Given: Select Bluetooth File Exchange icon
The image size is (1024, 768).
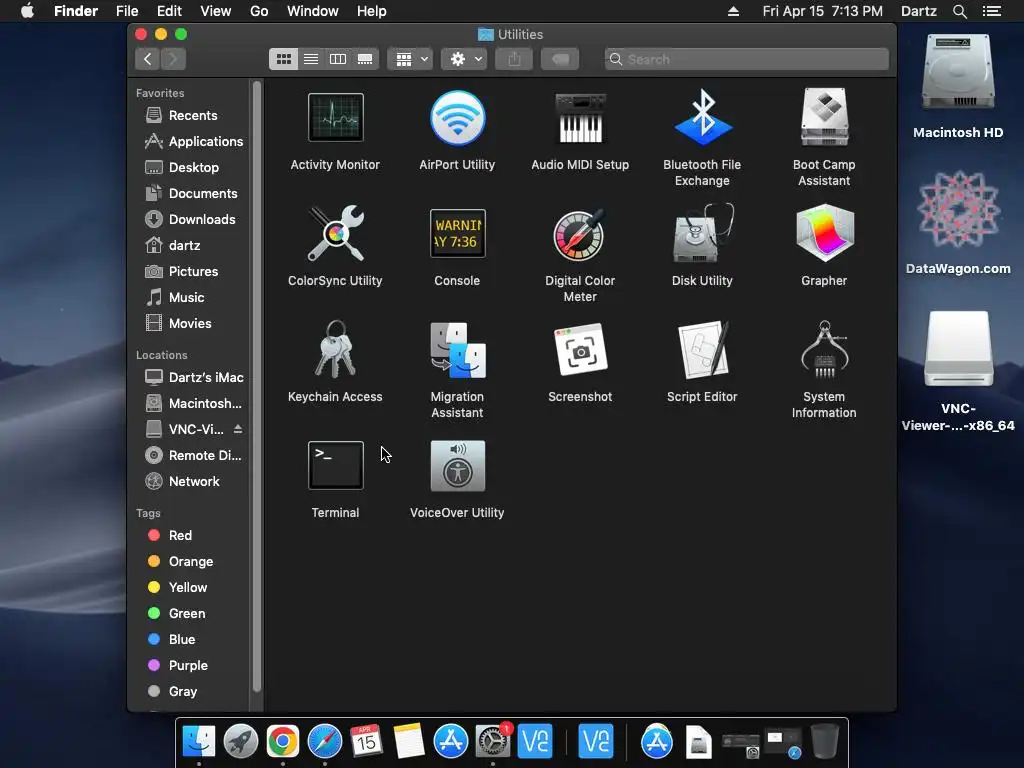Looking at the screenshot, I should [702, 118].
